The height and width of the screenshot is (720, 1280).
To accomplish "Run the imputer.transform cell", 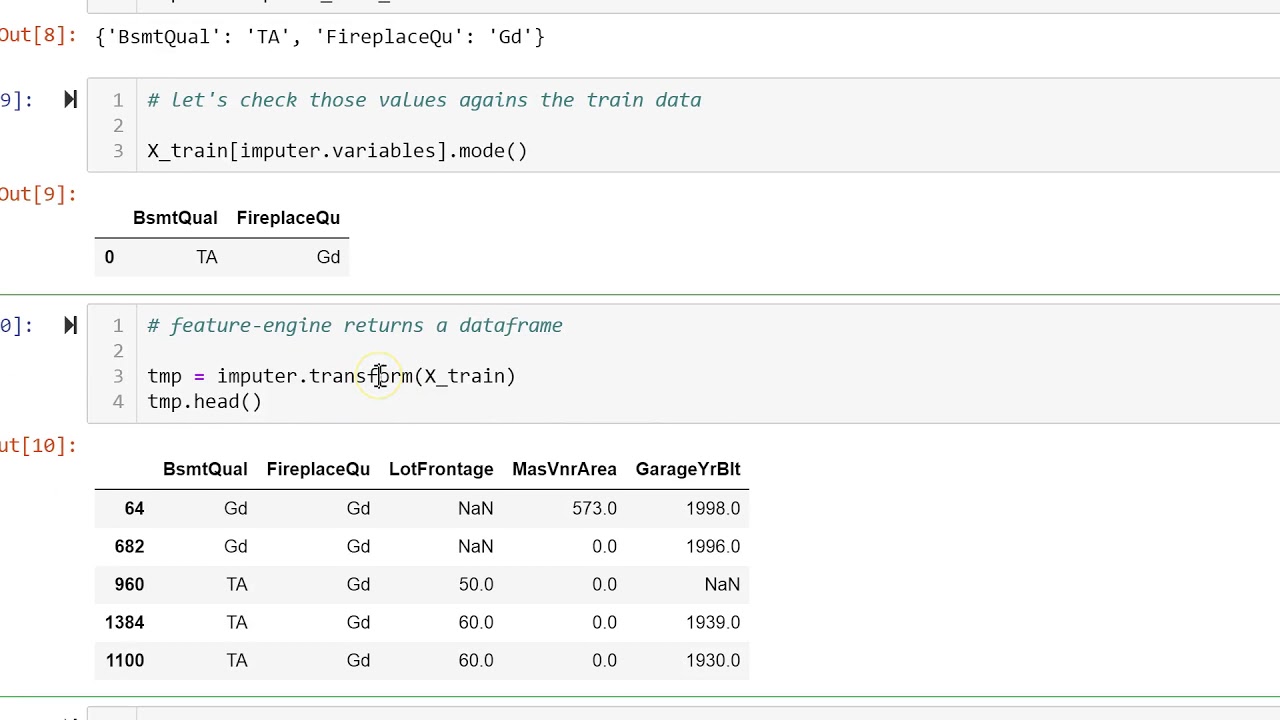I will coord(70,325).
